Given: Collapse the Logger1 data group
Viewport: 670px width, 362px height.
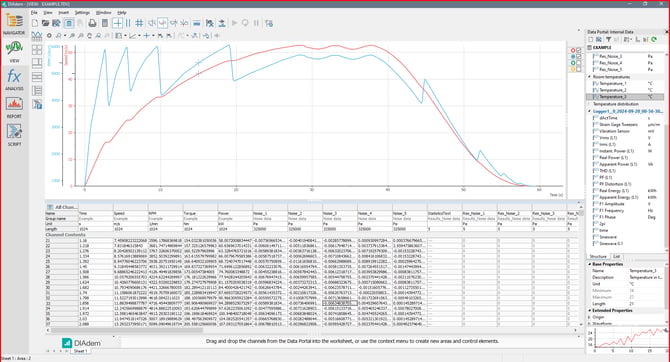Looking at the screenshot, I should [590, 111].
